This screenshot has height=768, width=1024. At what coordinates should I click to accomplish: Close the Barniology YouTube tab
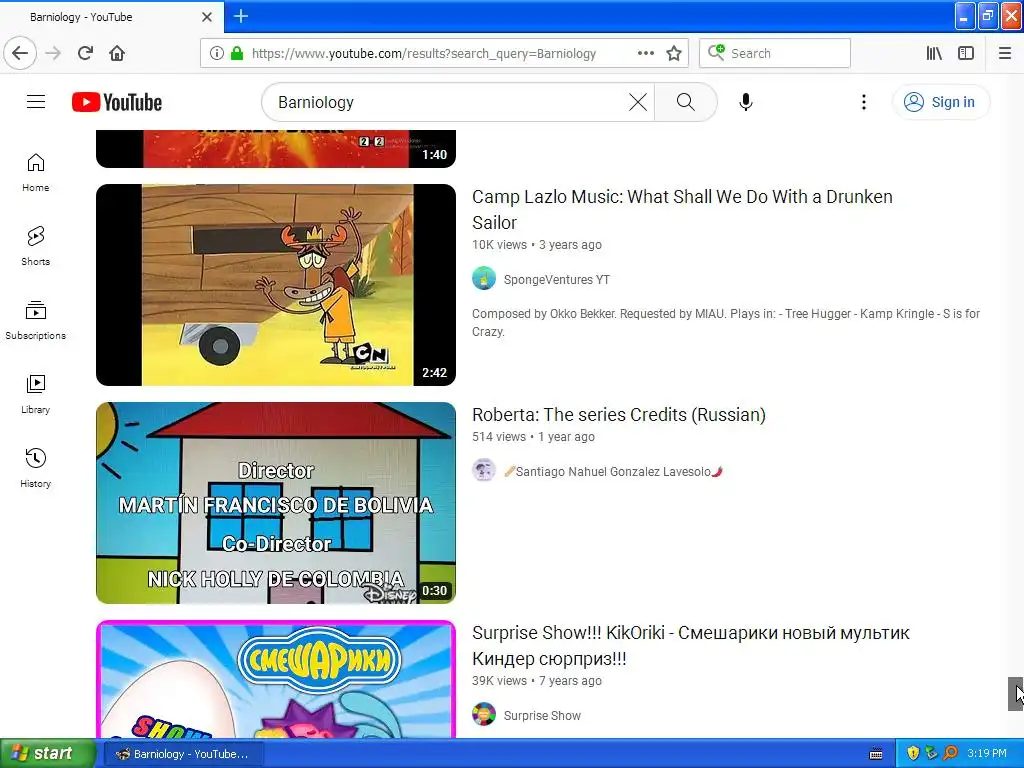point(207,17)
